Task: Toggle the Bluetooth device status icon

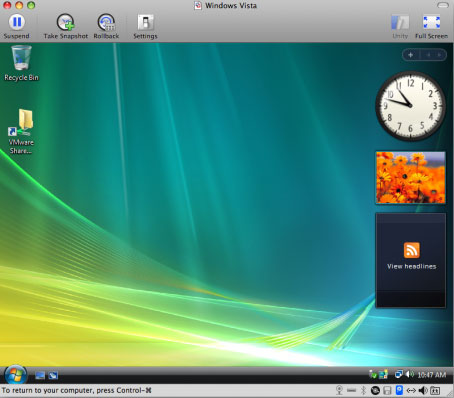Action: tap(363, 390)
